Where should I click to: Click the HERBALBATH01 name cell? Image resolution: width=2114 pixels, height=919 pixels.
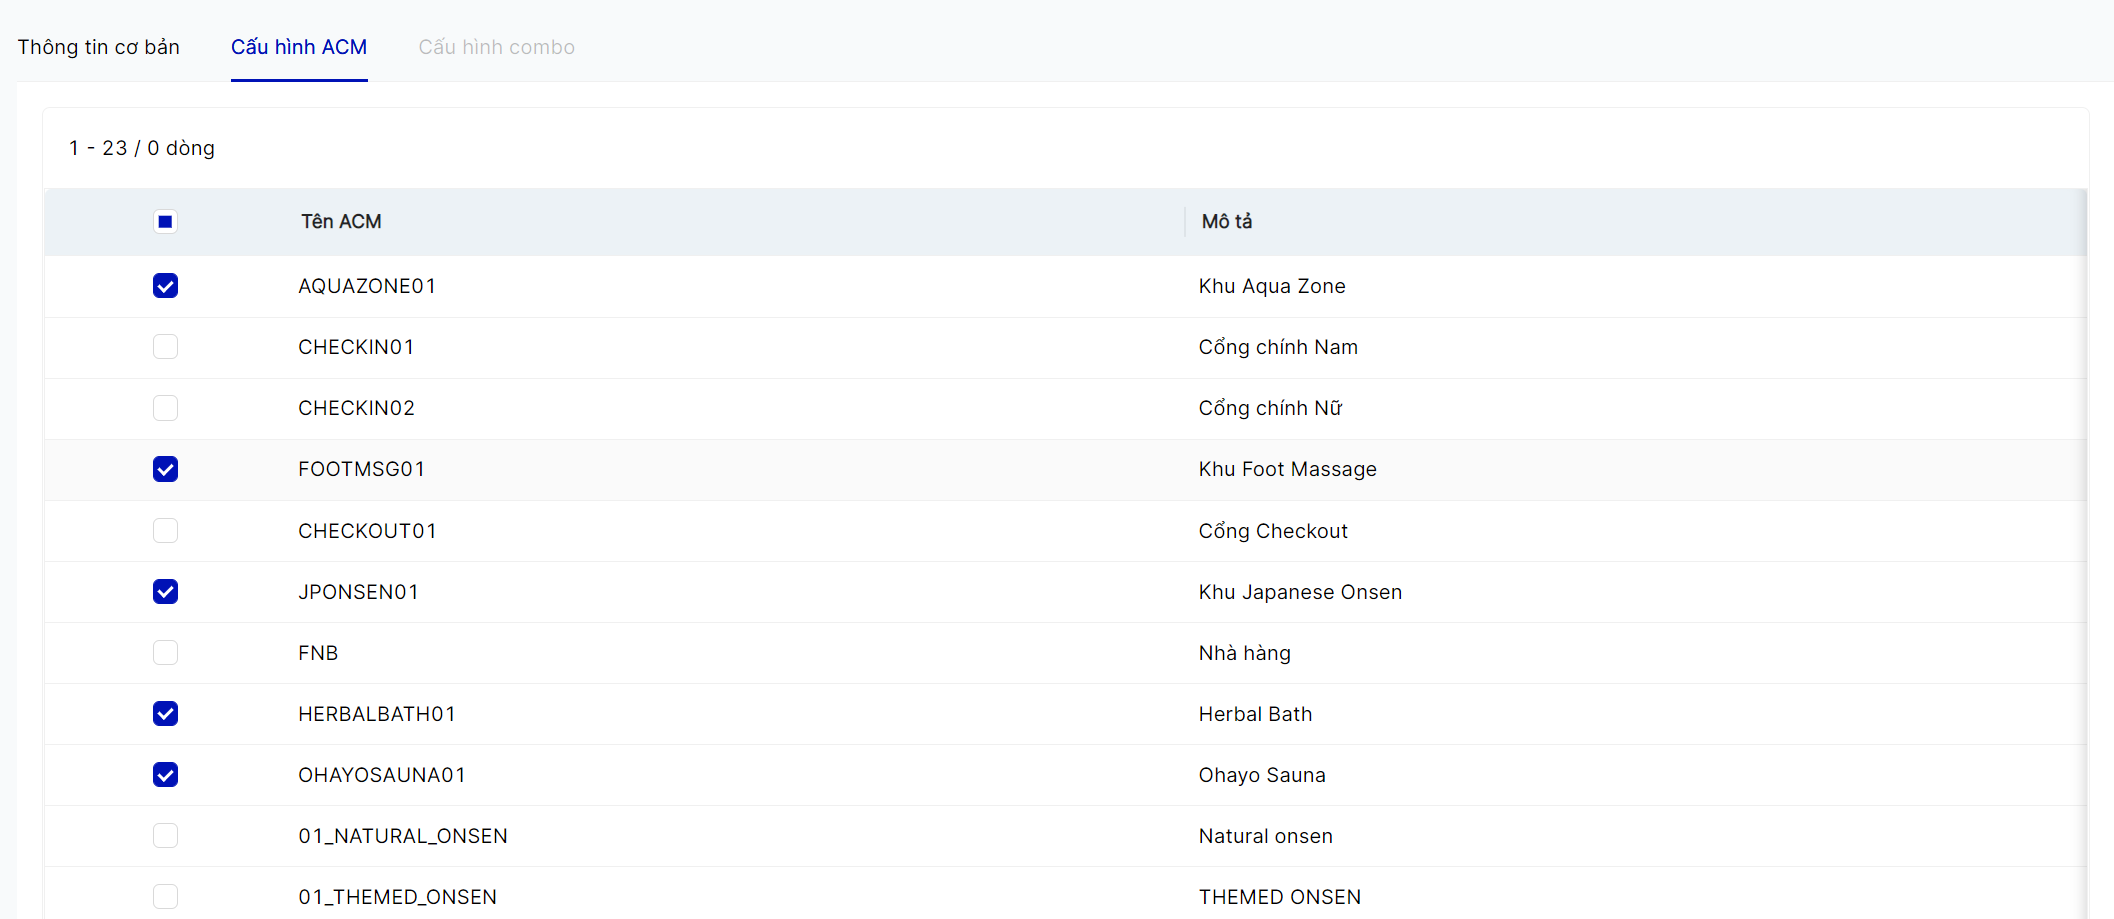(377, 714)
